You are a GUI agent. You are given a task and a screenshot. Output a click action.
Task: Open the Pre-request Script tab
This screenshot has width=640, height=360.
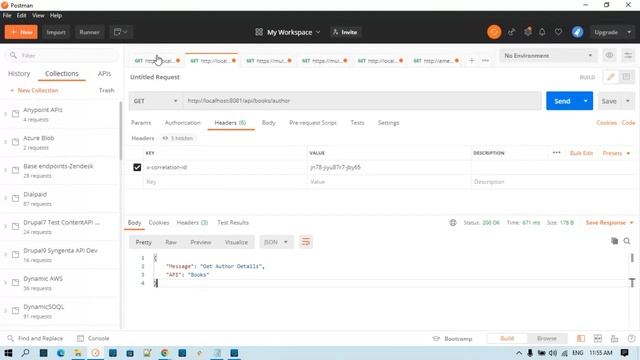coord(313,122)
